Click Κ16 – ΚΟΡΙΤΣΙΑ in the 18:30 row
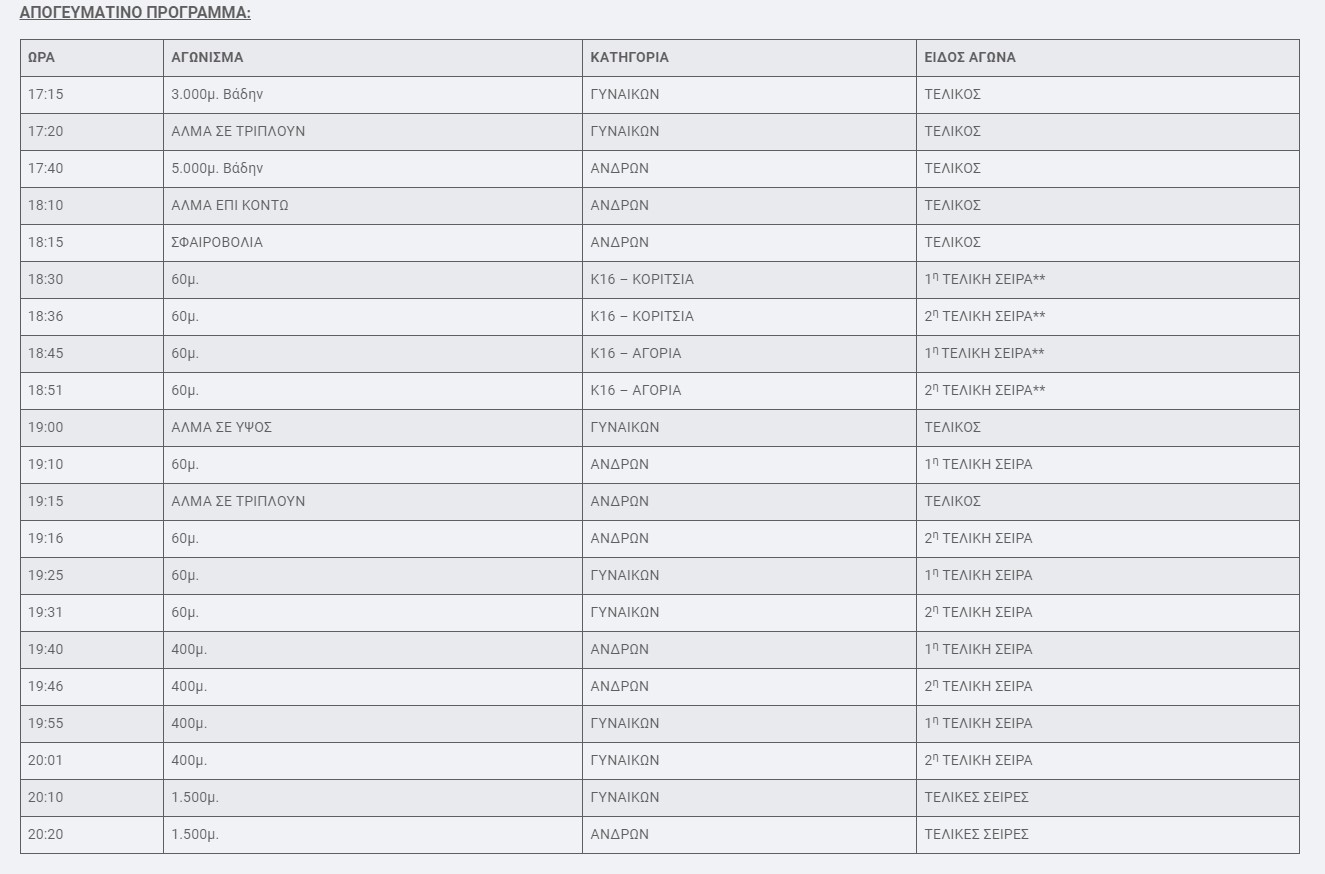This screenshot has width=1325, height=874. tap(642, 280)
